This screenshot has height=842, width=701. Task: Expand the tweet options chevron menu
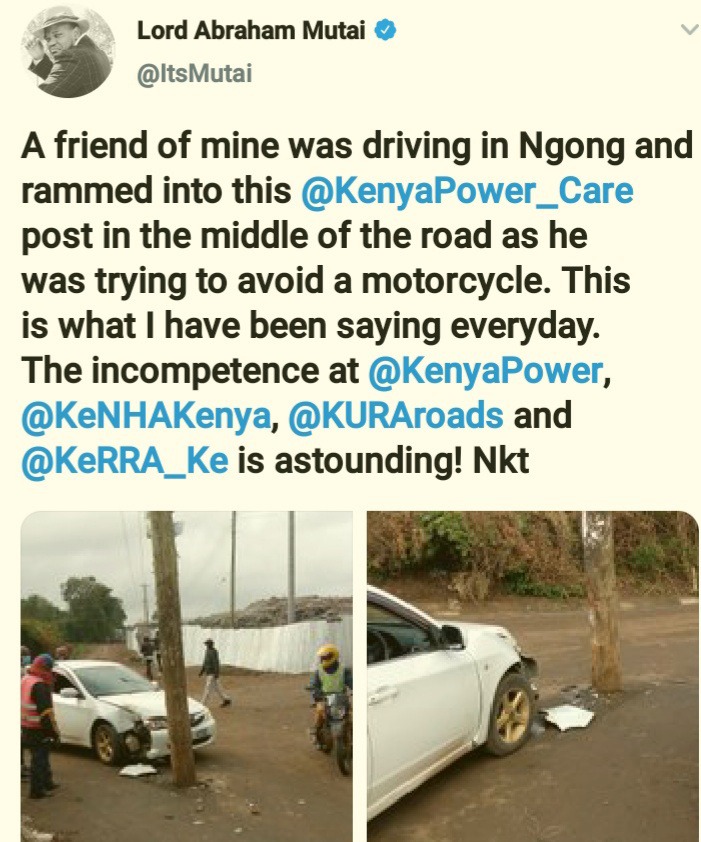click(689, 30)
